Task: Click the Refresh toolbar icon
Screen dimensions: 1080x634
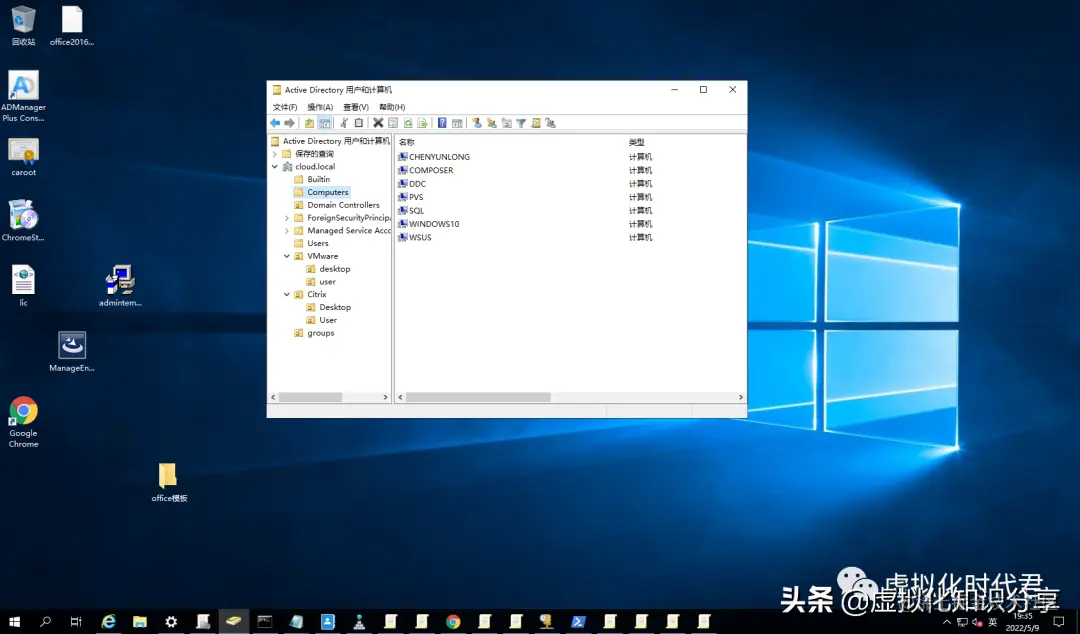Action: pyautogui.click(x=408, y=122)
